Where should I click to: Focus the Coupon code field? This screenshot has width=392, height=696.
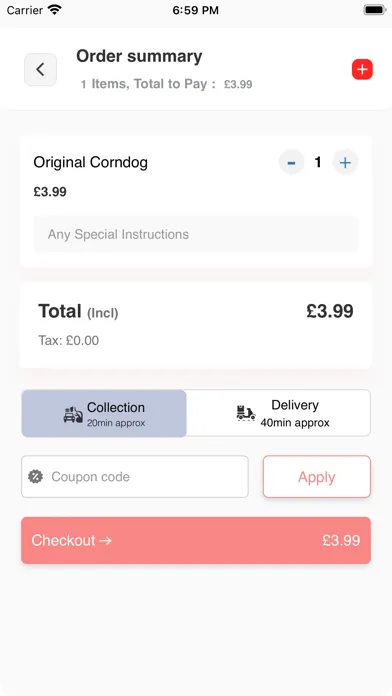point(135,477)
